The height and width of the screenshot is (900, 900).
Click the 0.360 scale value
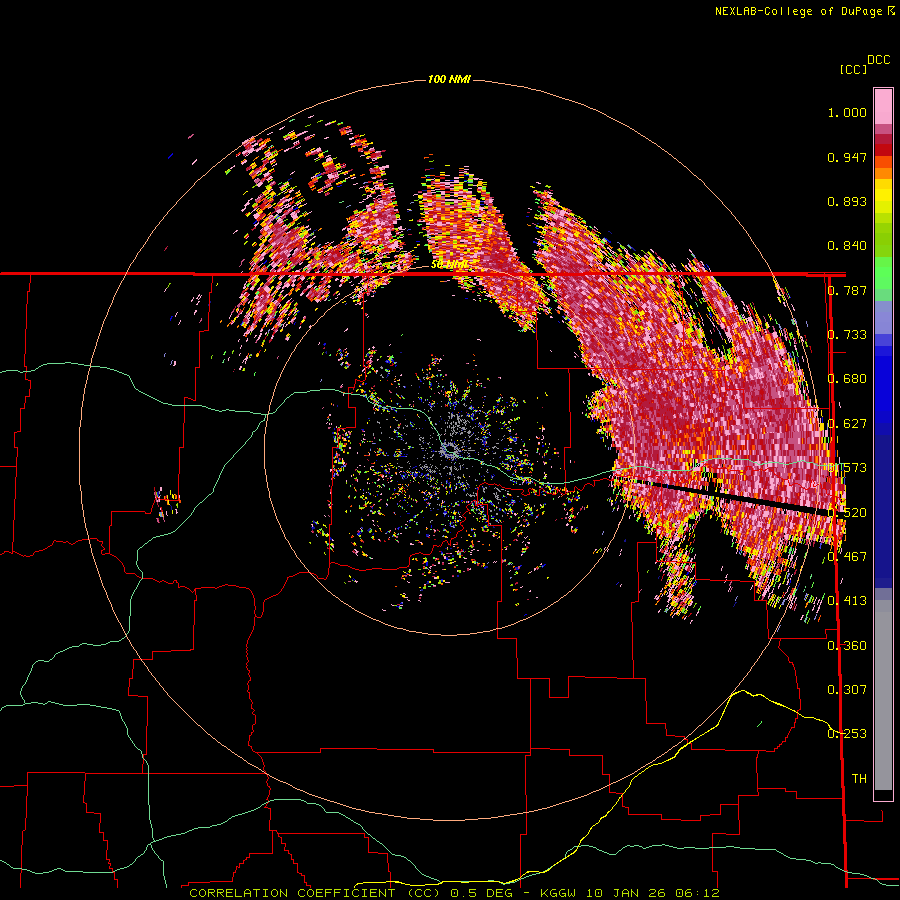(x=847, y=645)
